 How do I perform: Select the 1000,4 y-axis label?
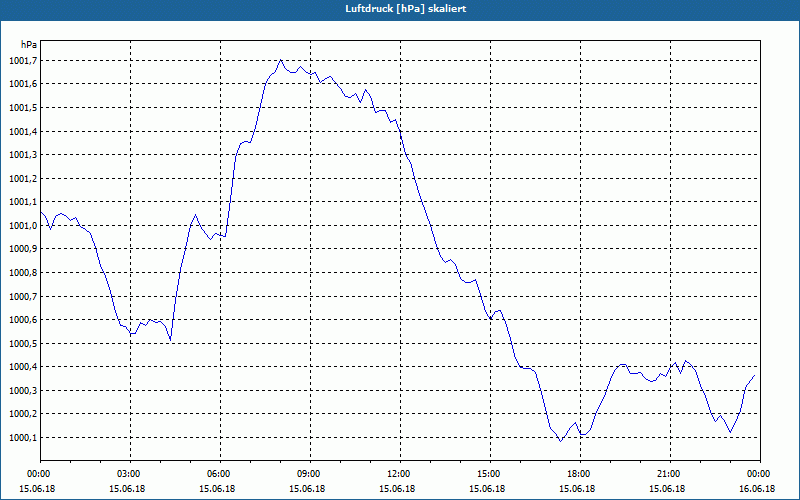[x=23, y=367]
